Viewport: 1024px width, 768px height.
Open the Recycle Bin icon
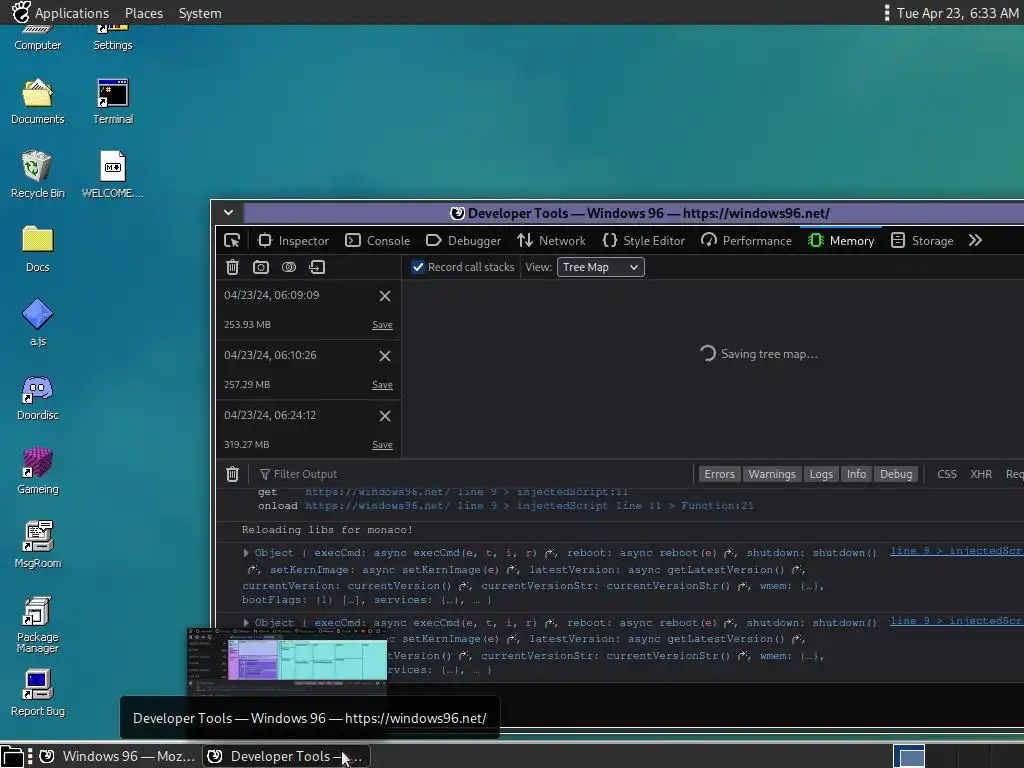[37, 175]
